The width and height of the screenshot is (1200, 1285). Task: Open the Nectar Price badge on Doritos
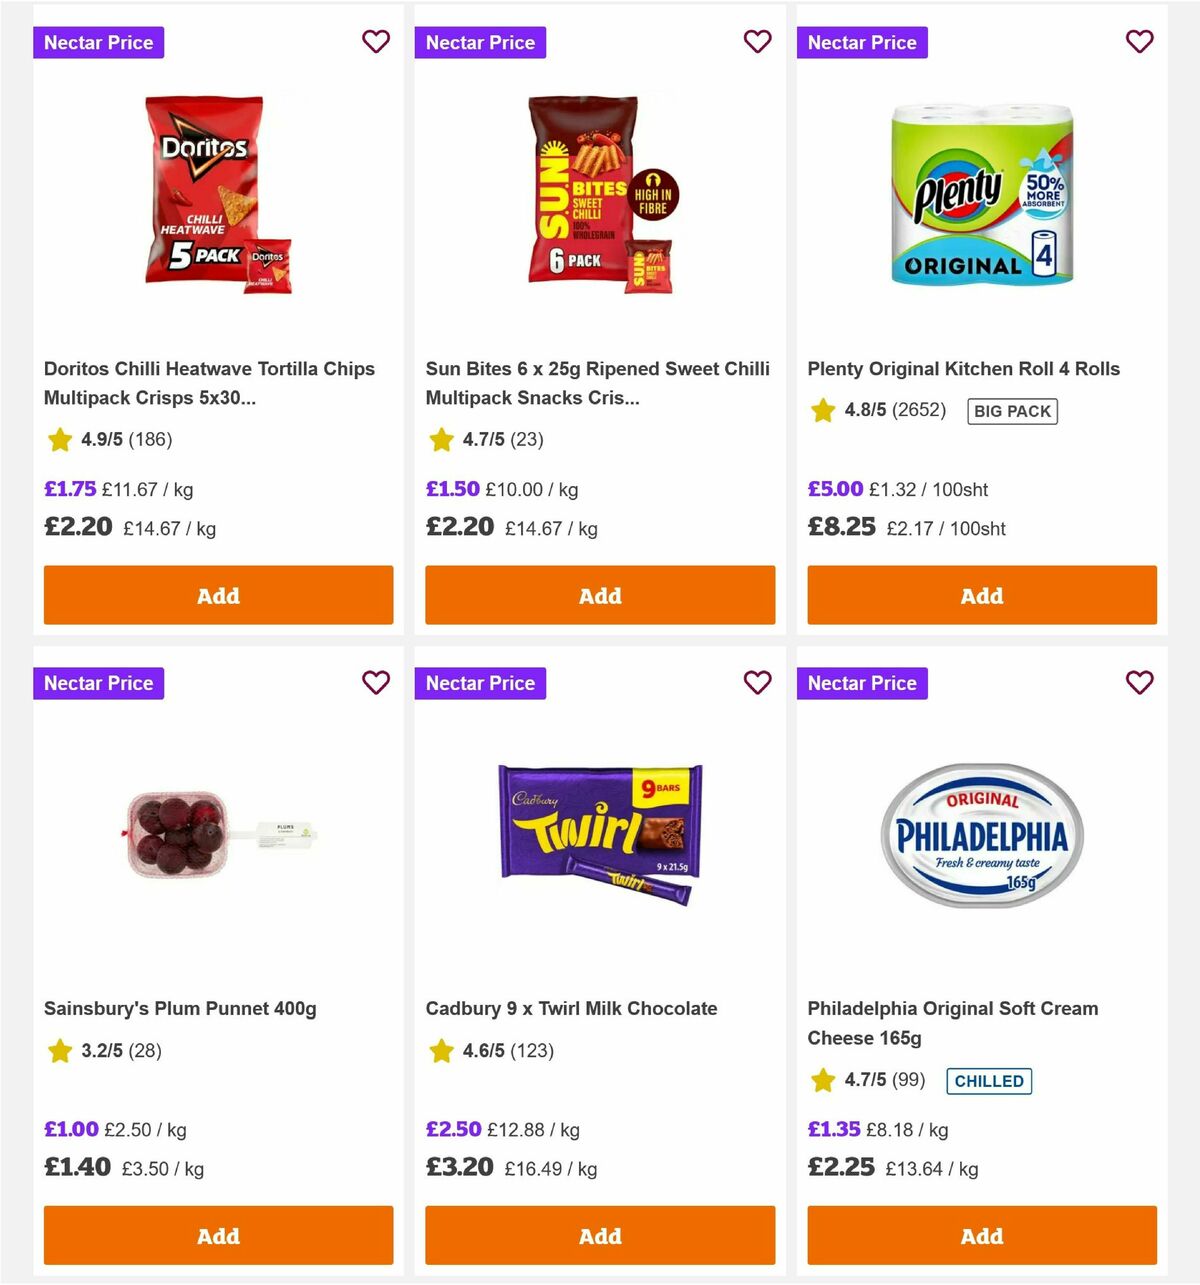(x=98, y=42)
